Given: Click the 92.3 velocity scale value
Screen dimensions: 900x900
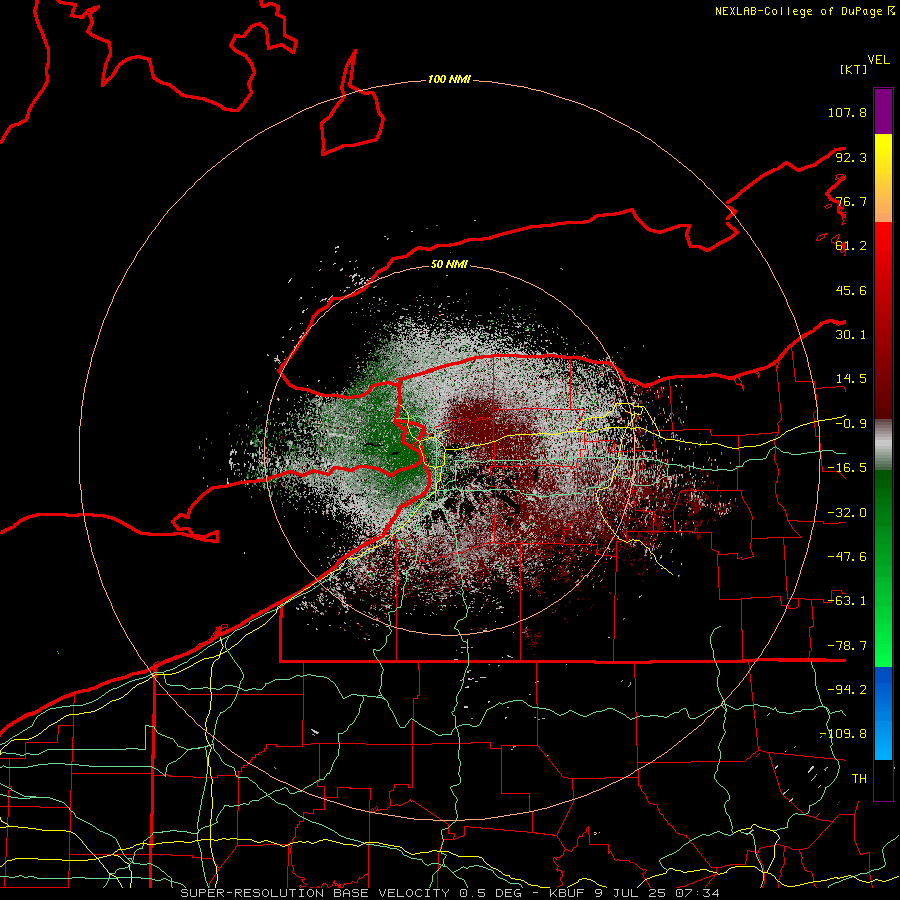Looking at the screenshot, I should tap(851, 157).
